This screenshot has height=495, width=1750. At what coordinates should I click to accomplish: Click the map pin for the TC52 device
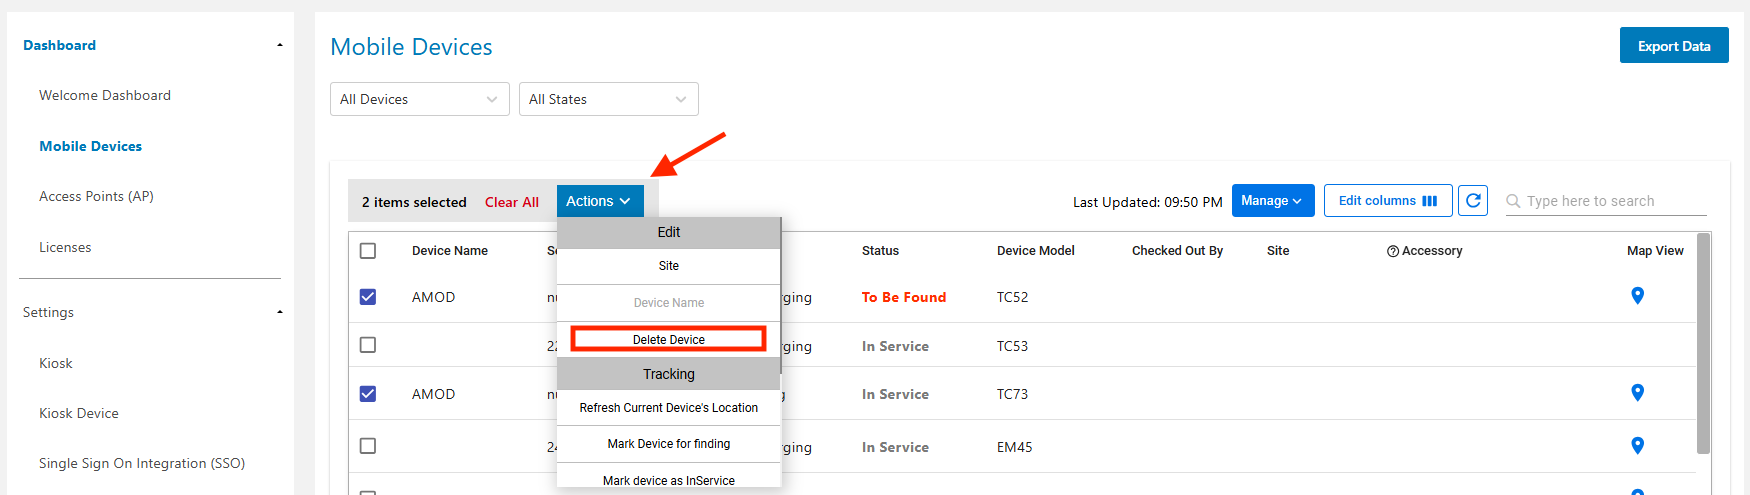[1637, 296]
